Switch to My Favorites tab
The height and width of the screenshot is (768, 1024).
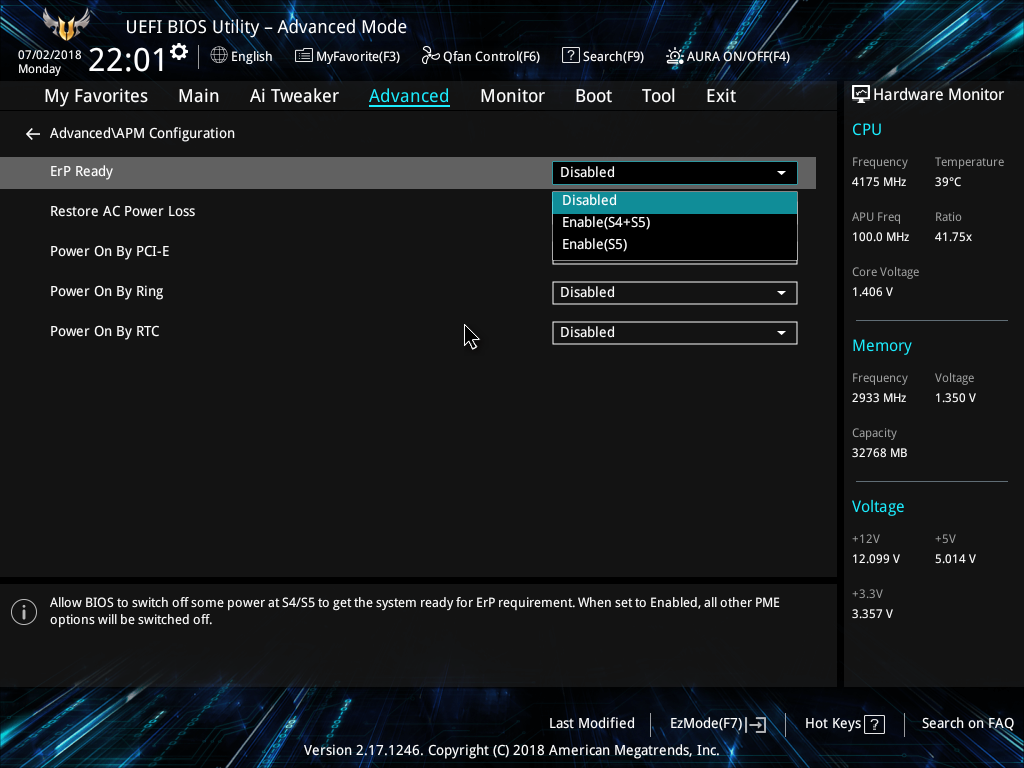(96, 96)
